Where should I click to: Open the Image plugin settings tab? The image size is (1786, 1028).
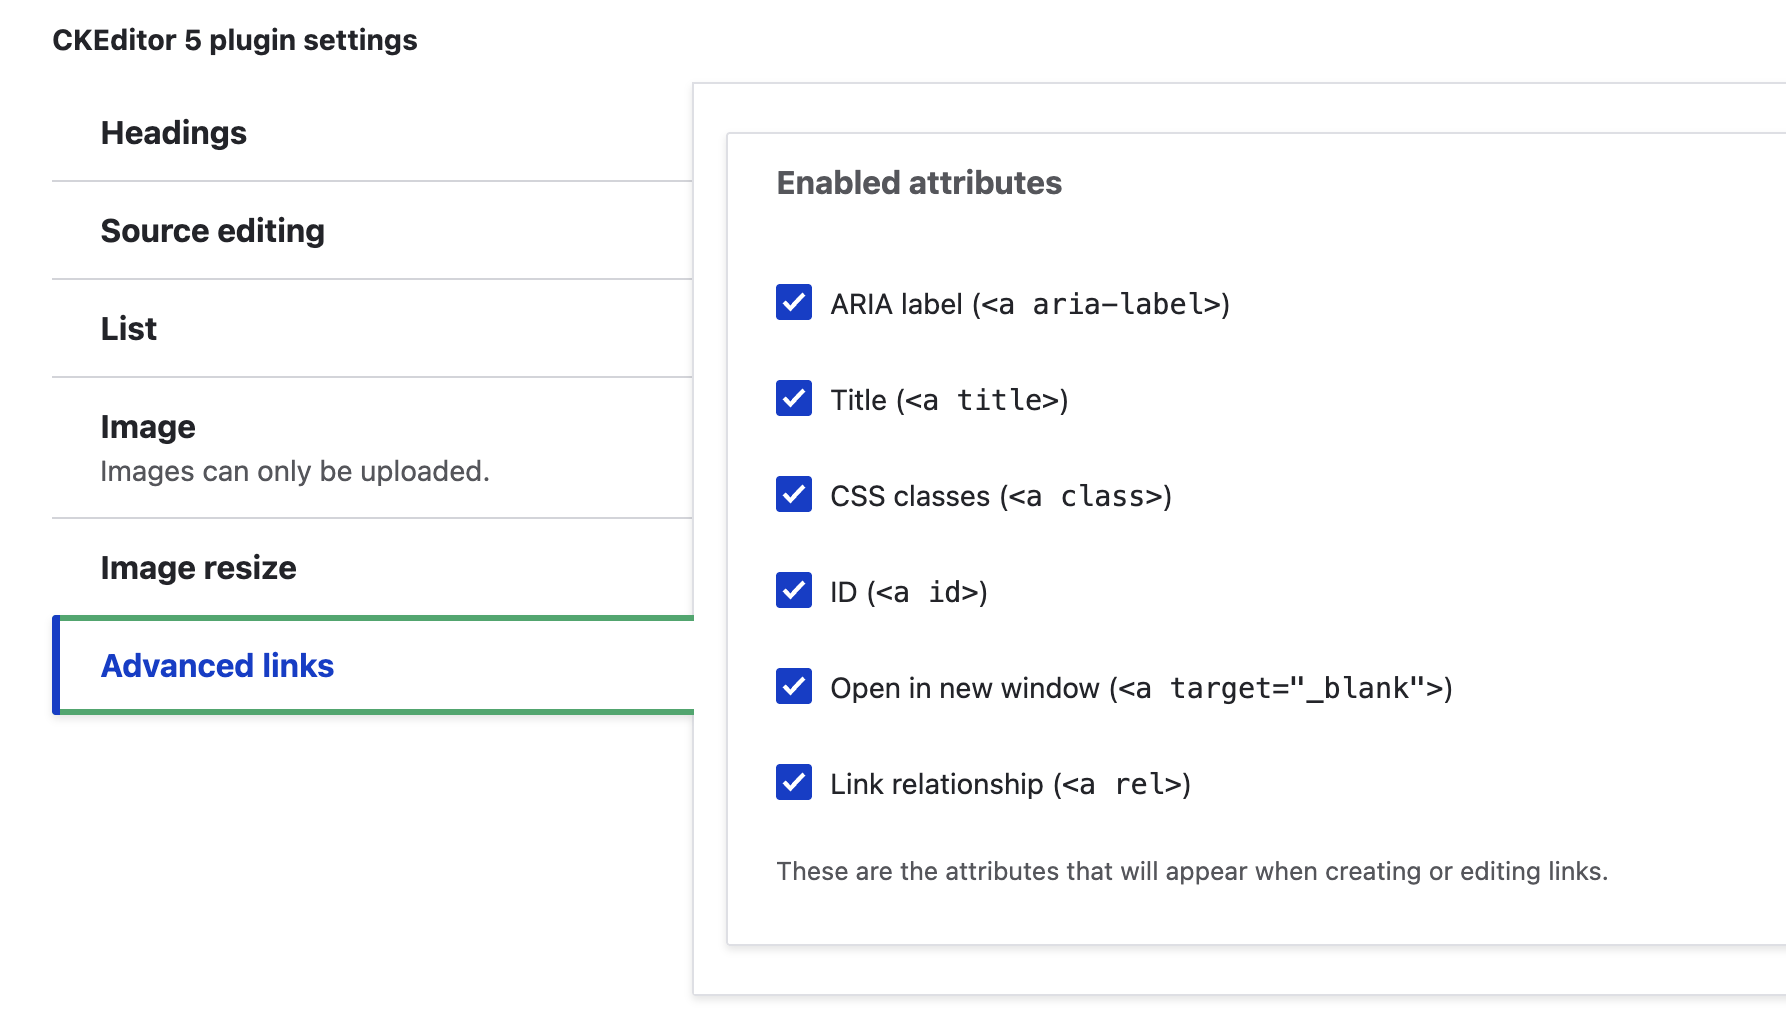pos(147,426)
